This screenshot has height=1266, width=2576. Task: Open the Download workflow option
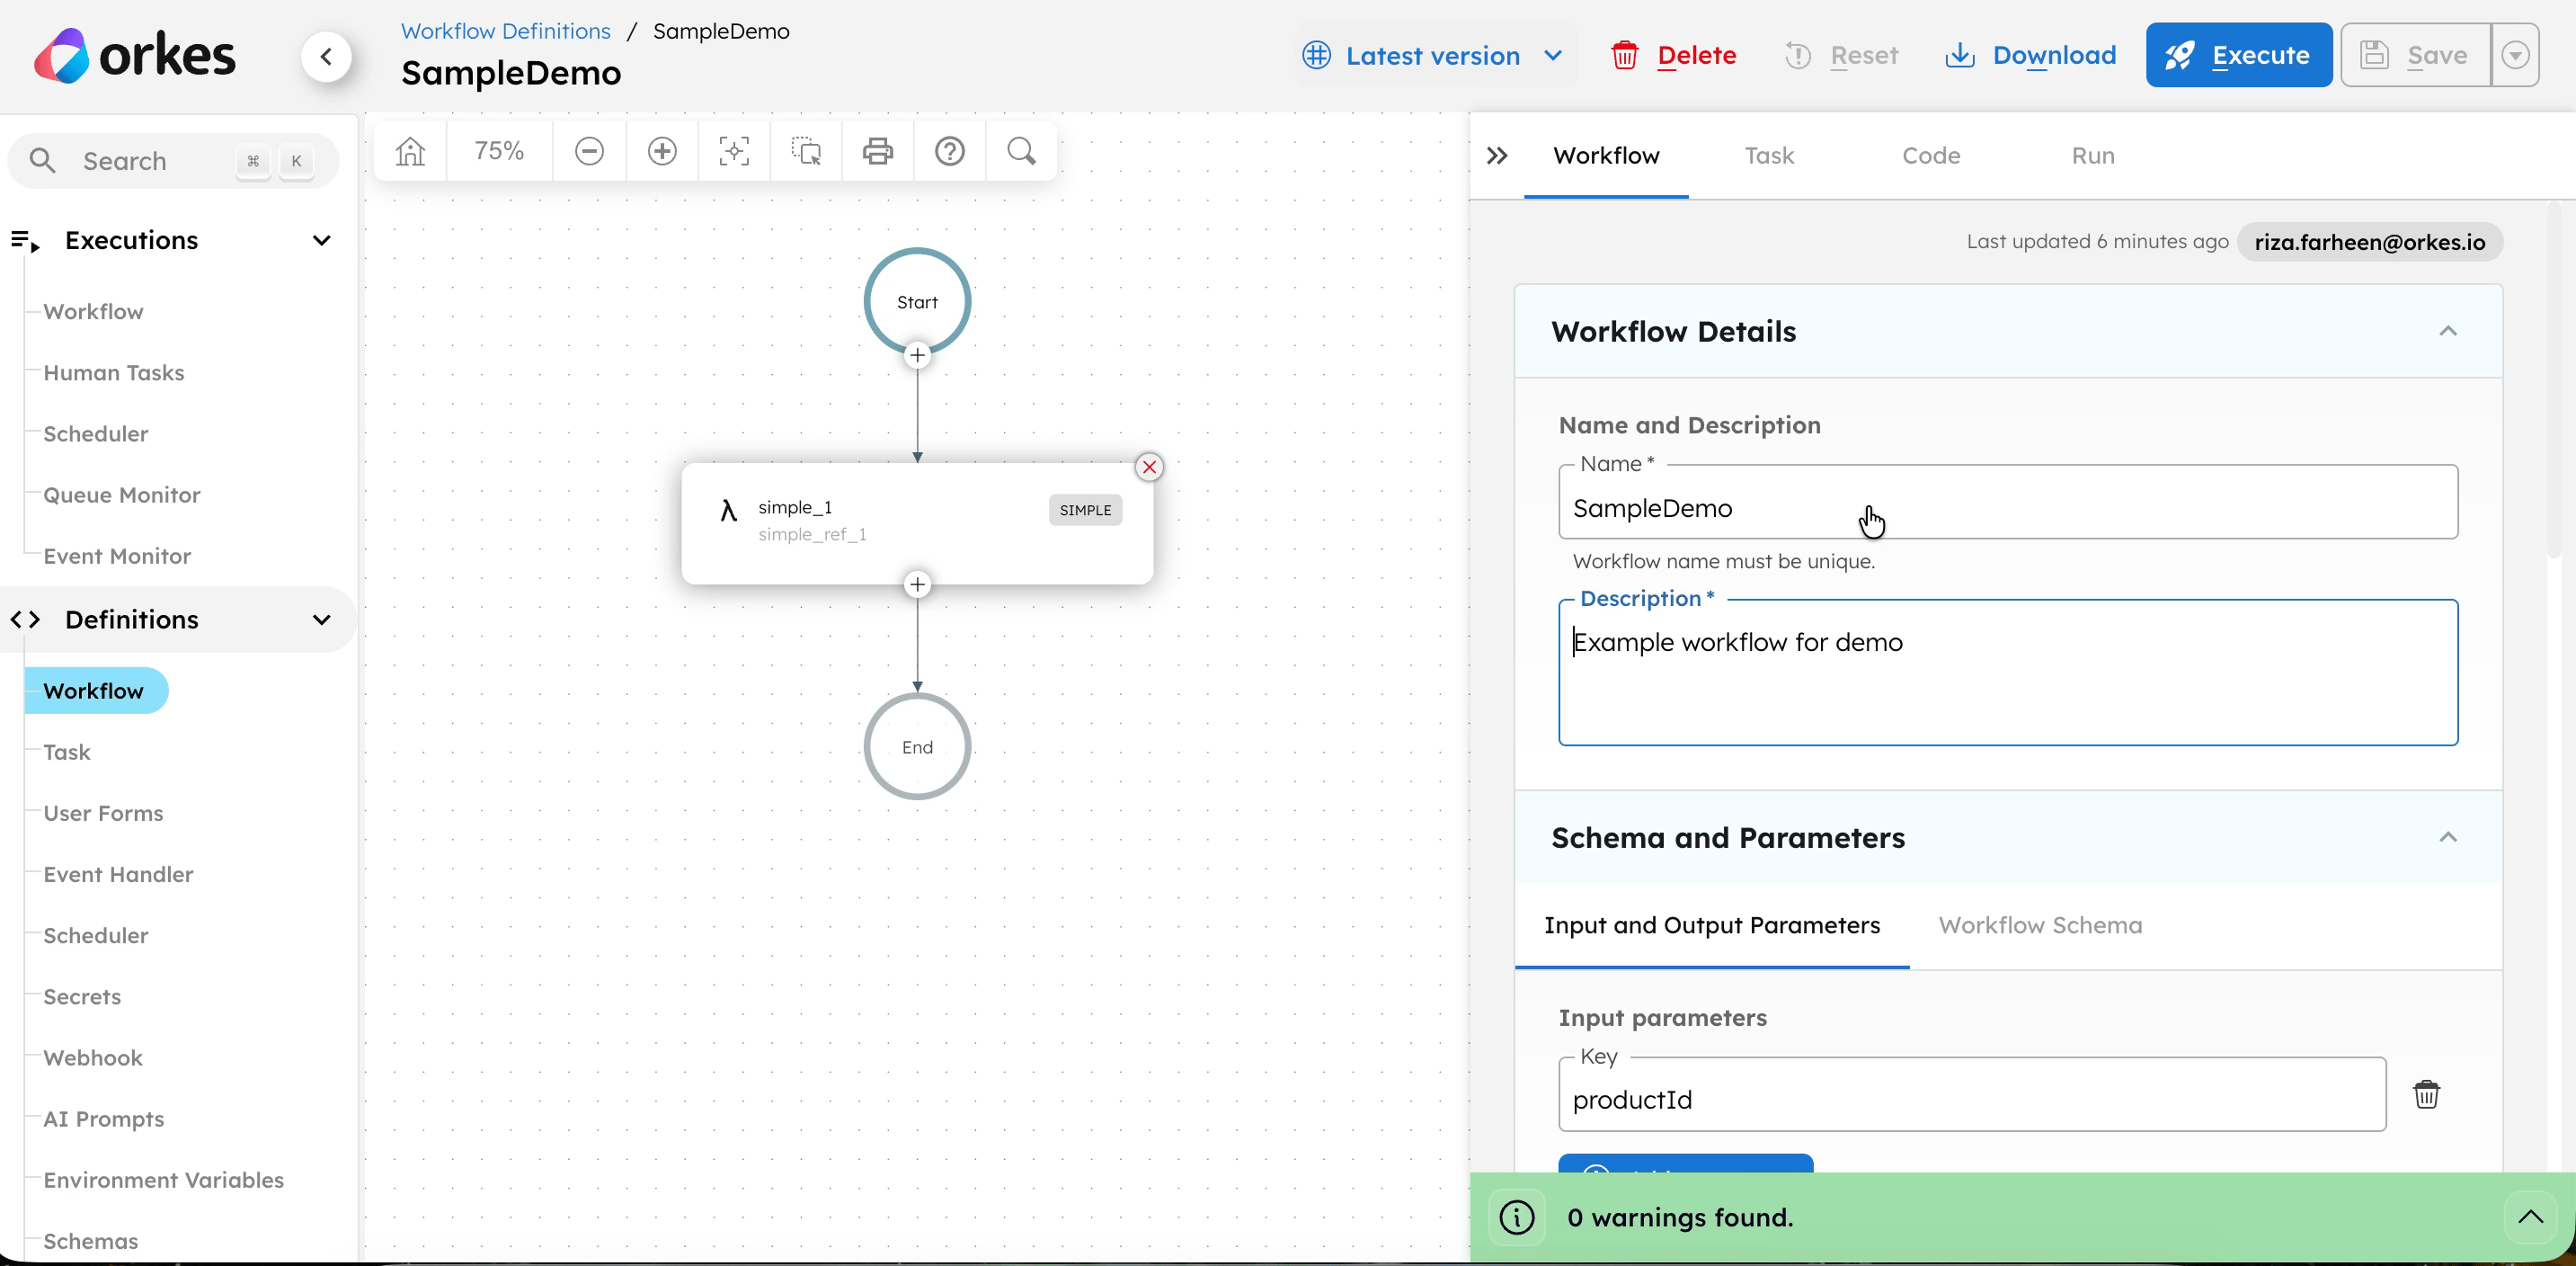[2031, 55]
